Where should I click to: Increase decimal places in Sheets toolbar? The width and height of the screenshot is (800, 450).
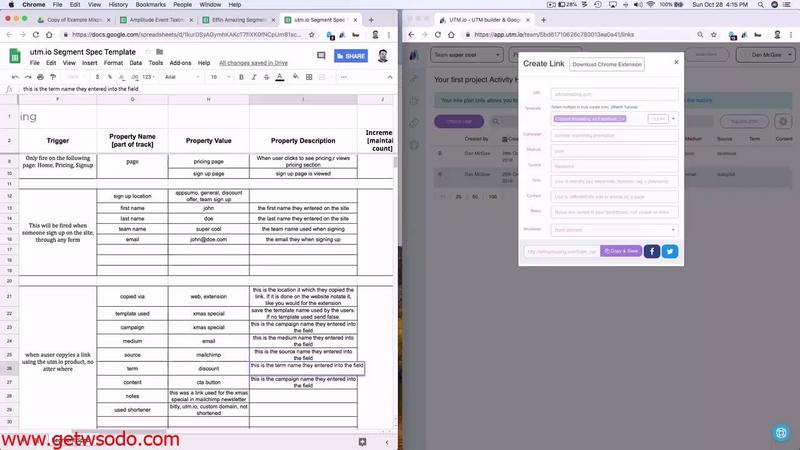135,77
